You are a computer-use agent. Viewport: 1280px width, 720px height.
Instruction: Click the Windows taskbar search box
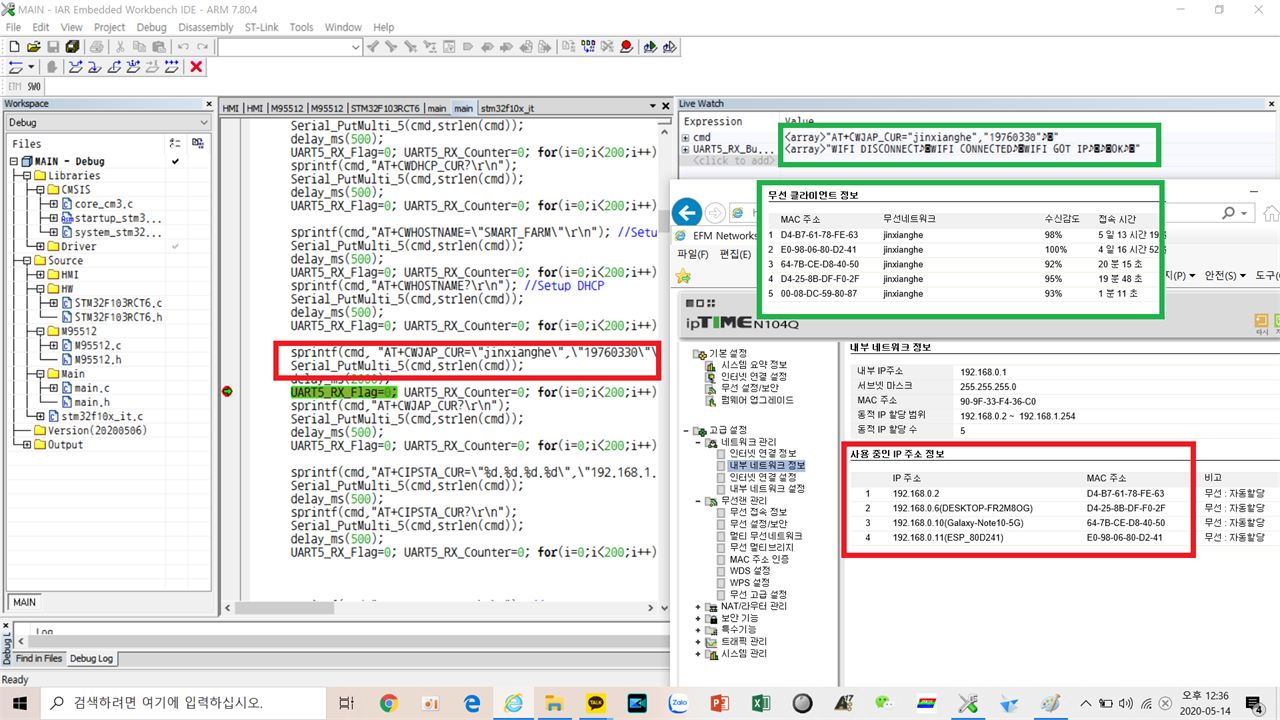[182, 703]
